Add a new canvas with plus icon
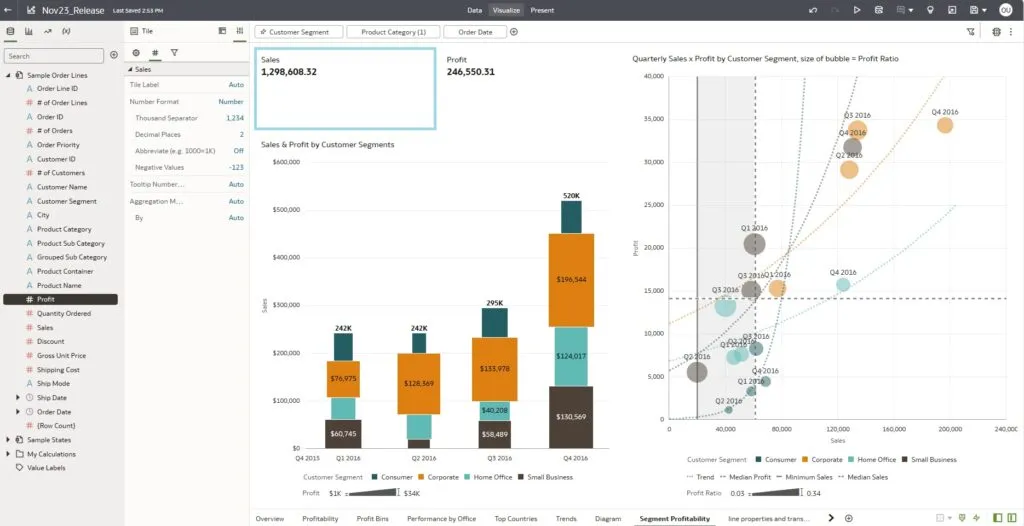The height and width of the screenshot is (526, 1024). pyautogui.click(x=849, y=518)
